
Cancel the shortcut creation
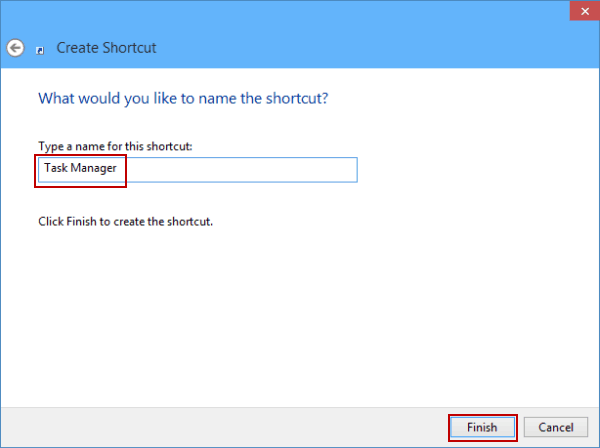coord(556,427)
